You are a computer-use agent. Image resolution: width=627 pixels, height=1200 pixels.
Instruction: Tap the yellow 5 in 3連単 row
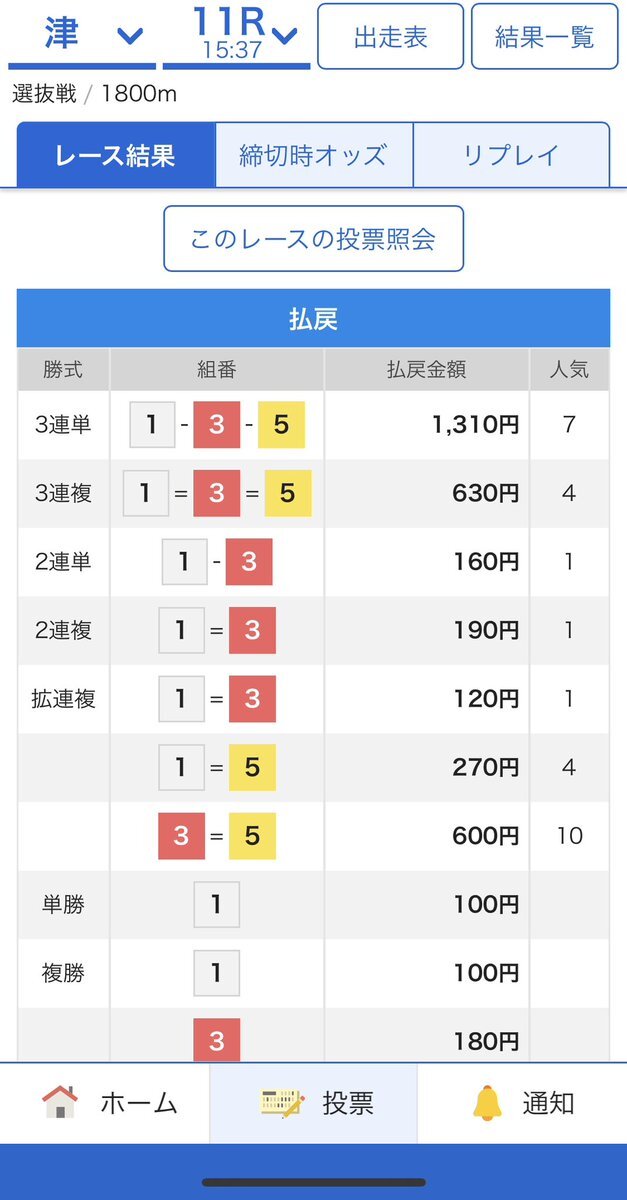[x=281, y=425]
